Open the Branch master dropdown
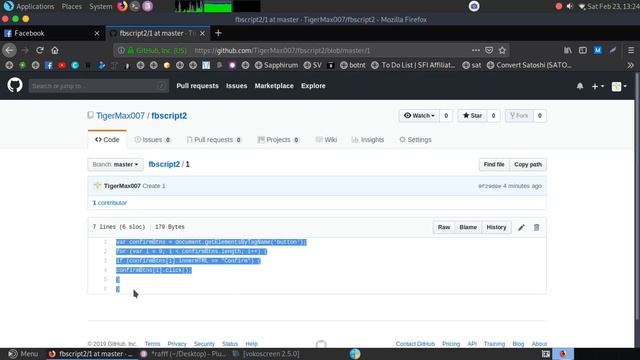This screenshot has width=640, height=360. [x=116, y=164]
